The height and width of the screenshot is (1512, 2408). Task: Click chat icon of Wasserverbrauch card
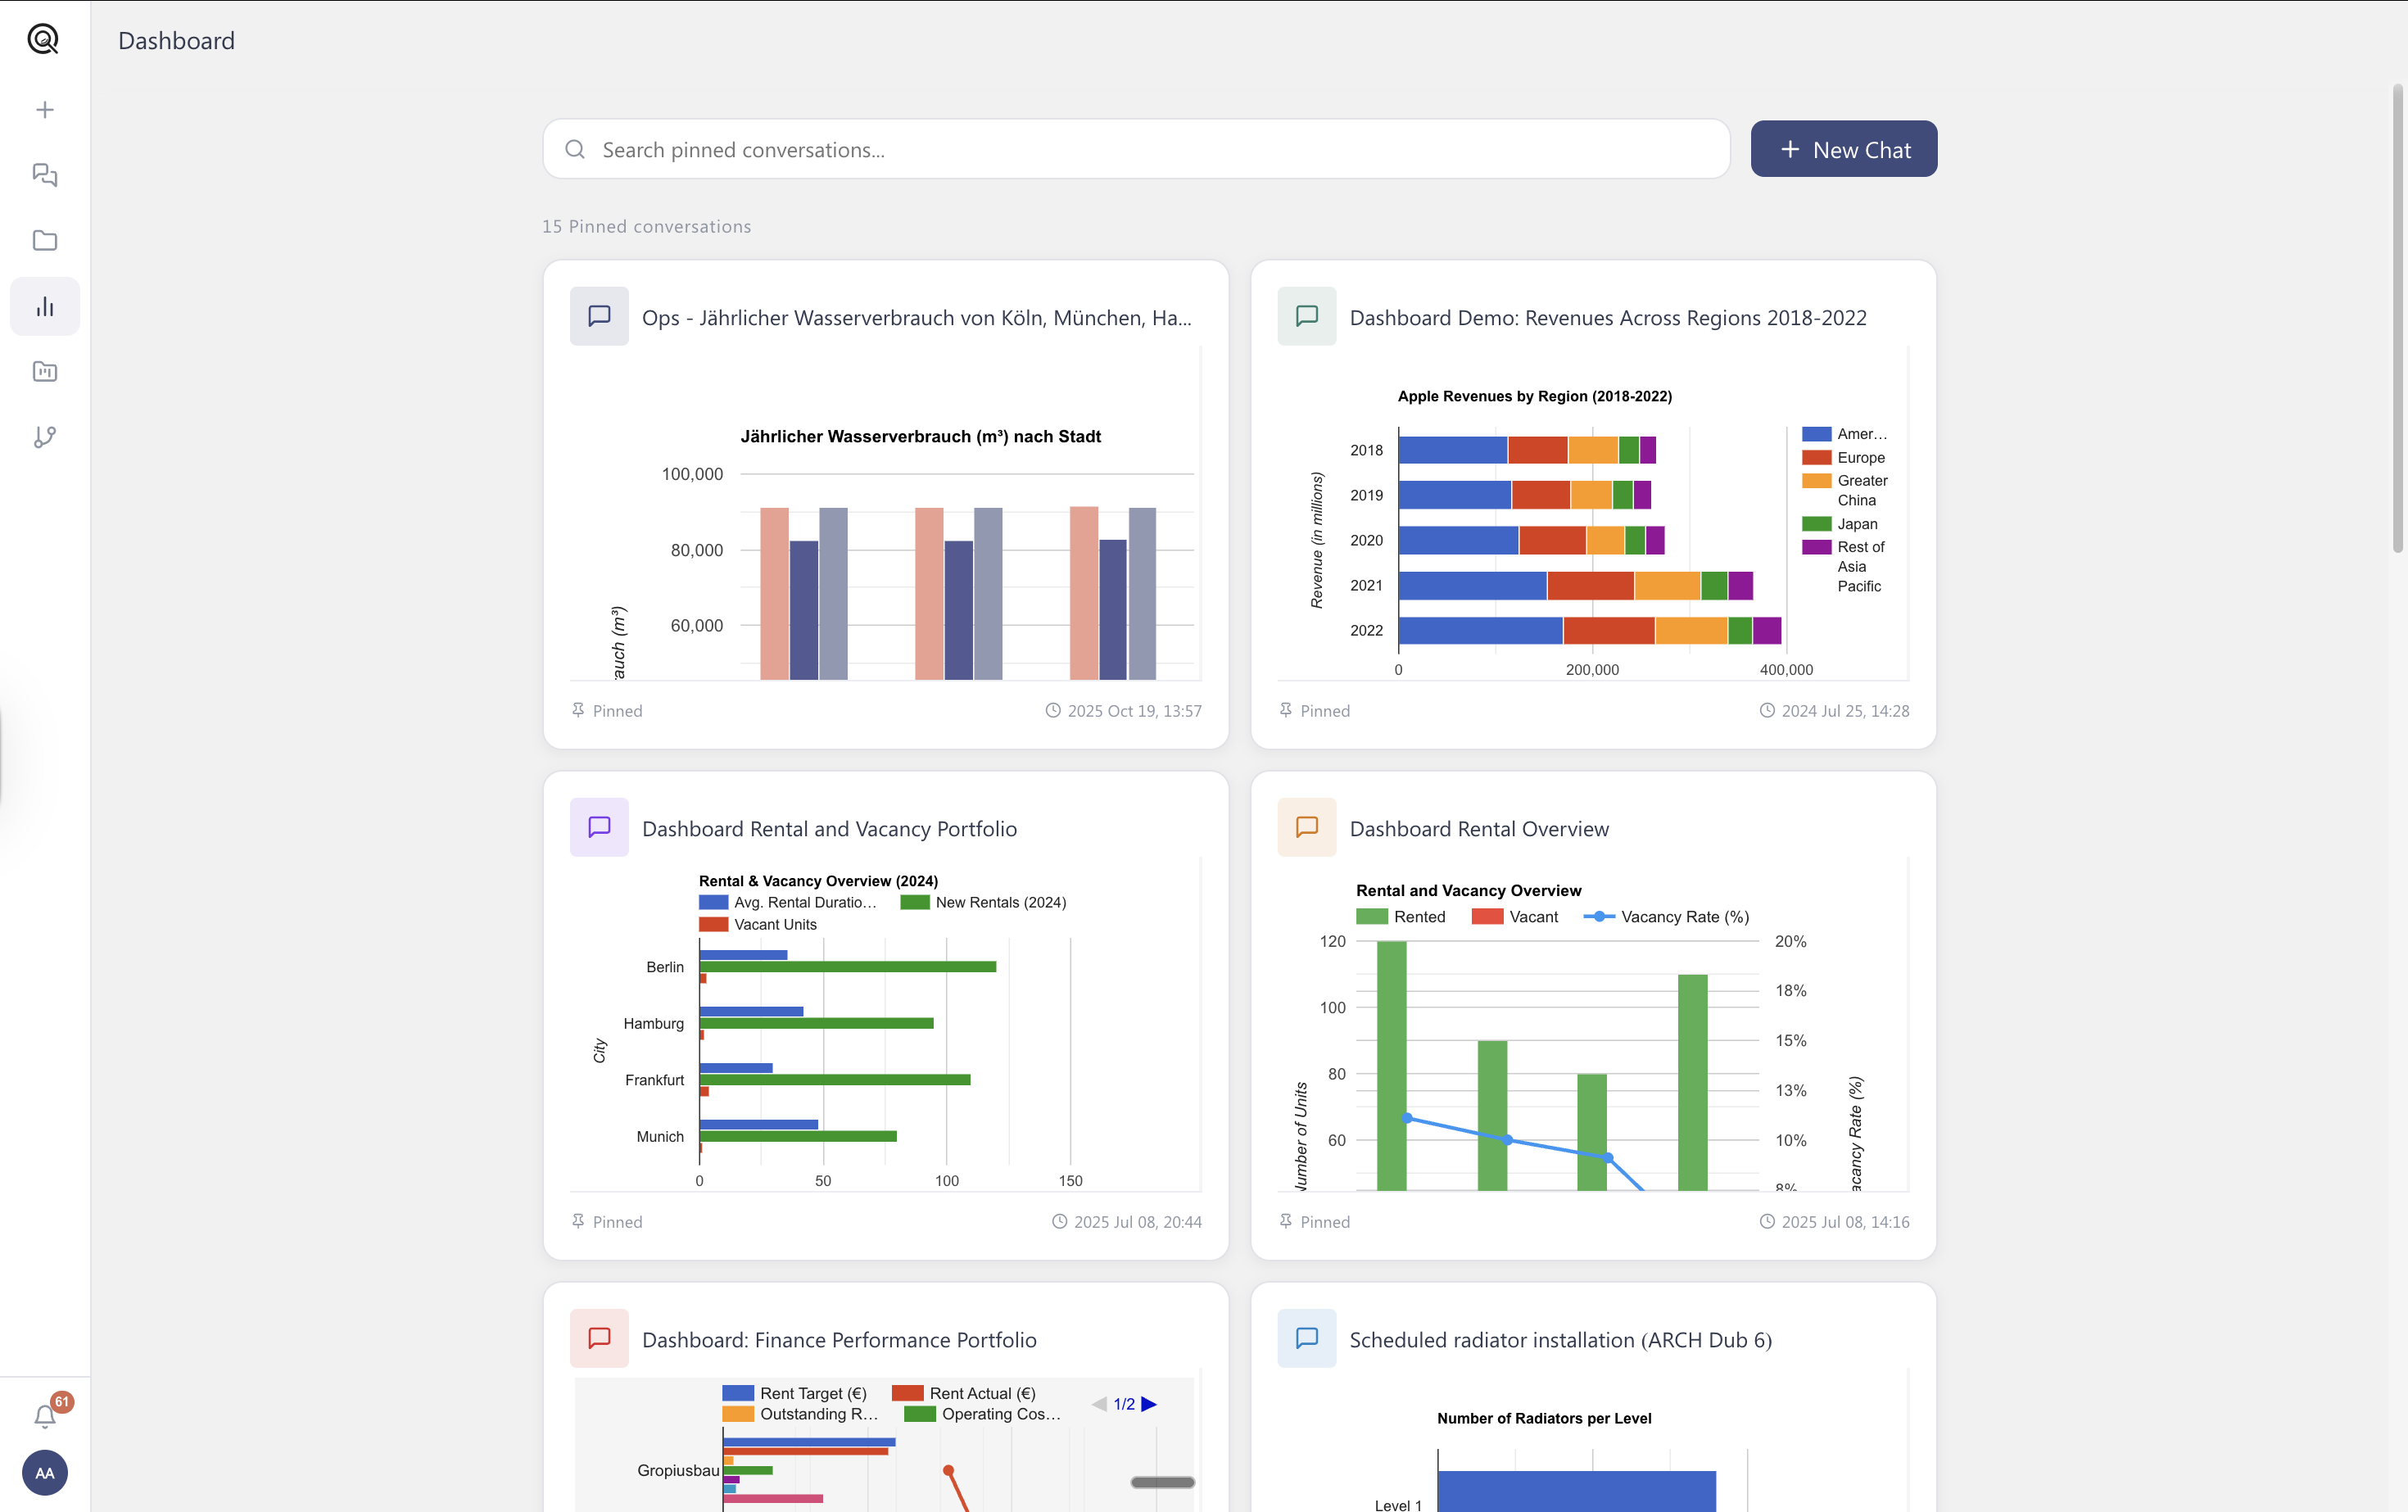(x=599, y=316)
